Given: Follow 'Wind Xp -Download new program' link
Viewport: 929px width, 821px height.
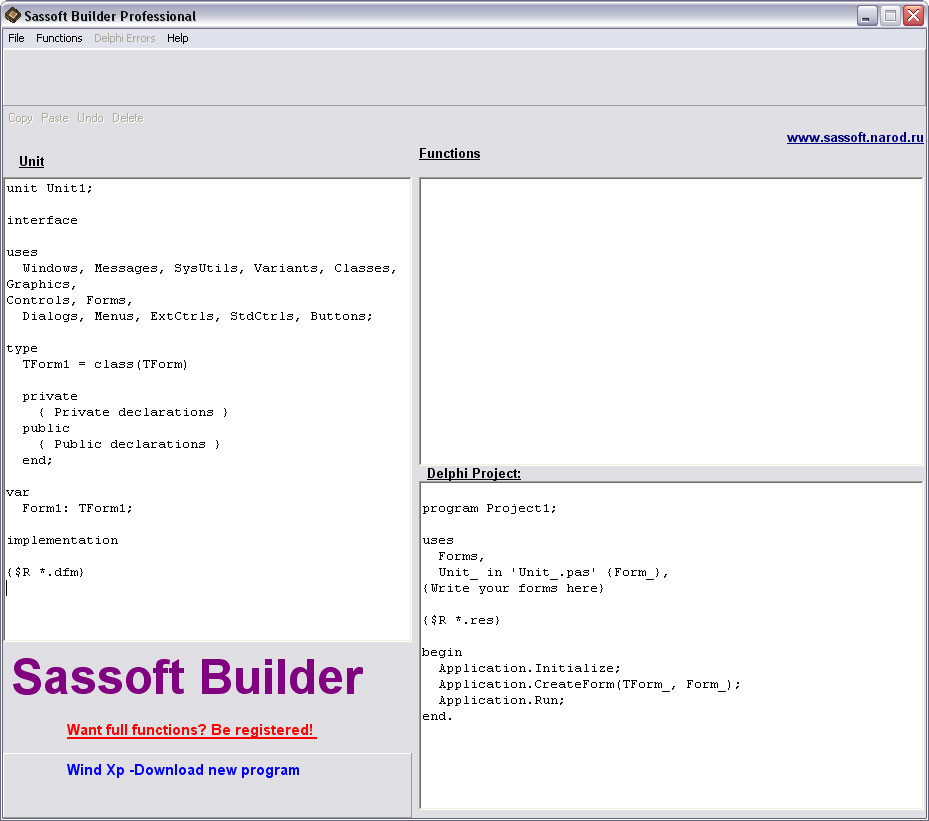Looking at the screenshot, I should [x=182, y=770].
